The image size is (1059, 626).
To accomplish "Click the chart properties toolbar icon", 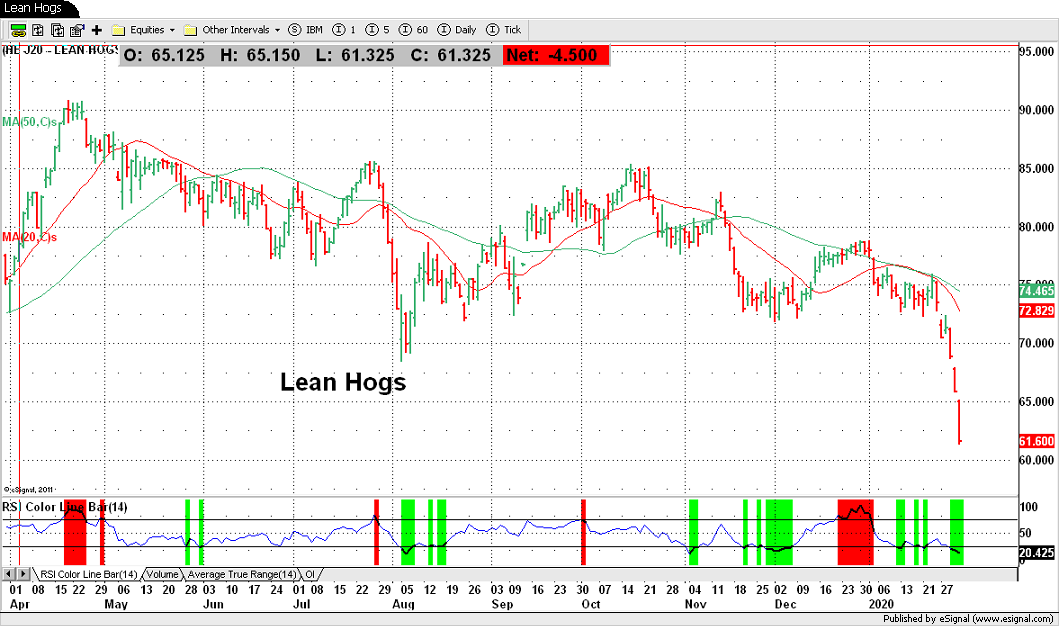I will click(77, 30).
